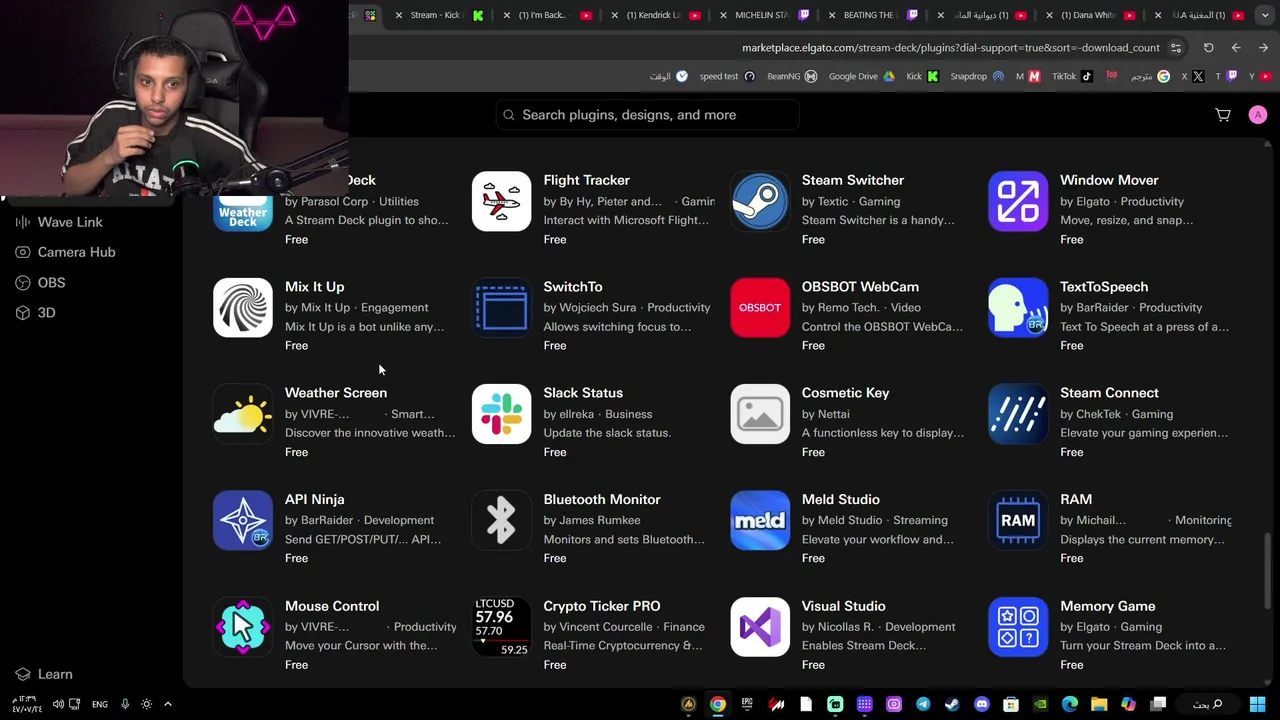Open Wave Link category in sidebar
The width and height of the screenshot is (1280, 720).
point(60,222)
